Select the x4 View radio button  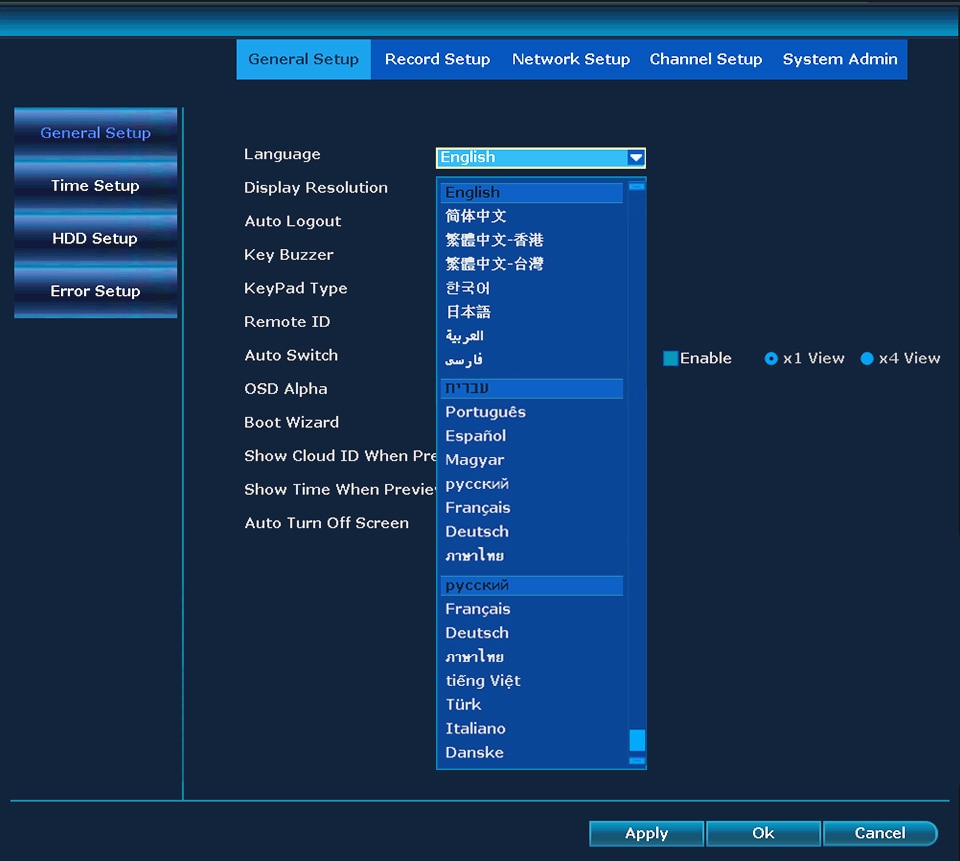[866, 358]
